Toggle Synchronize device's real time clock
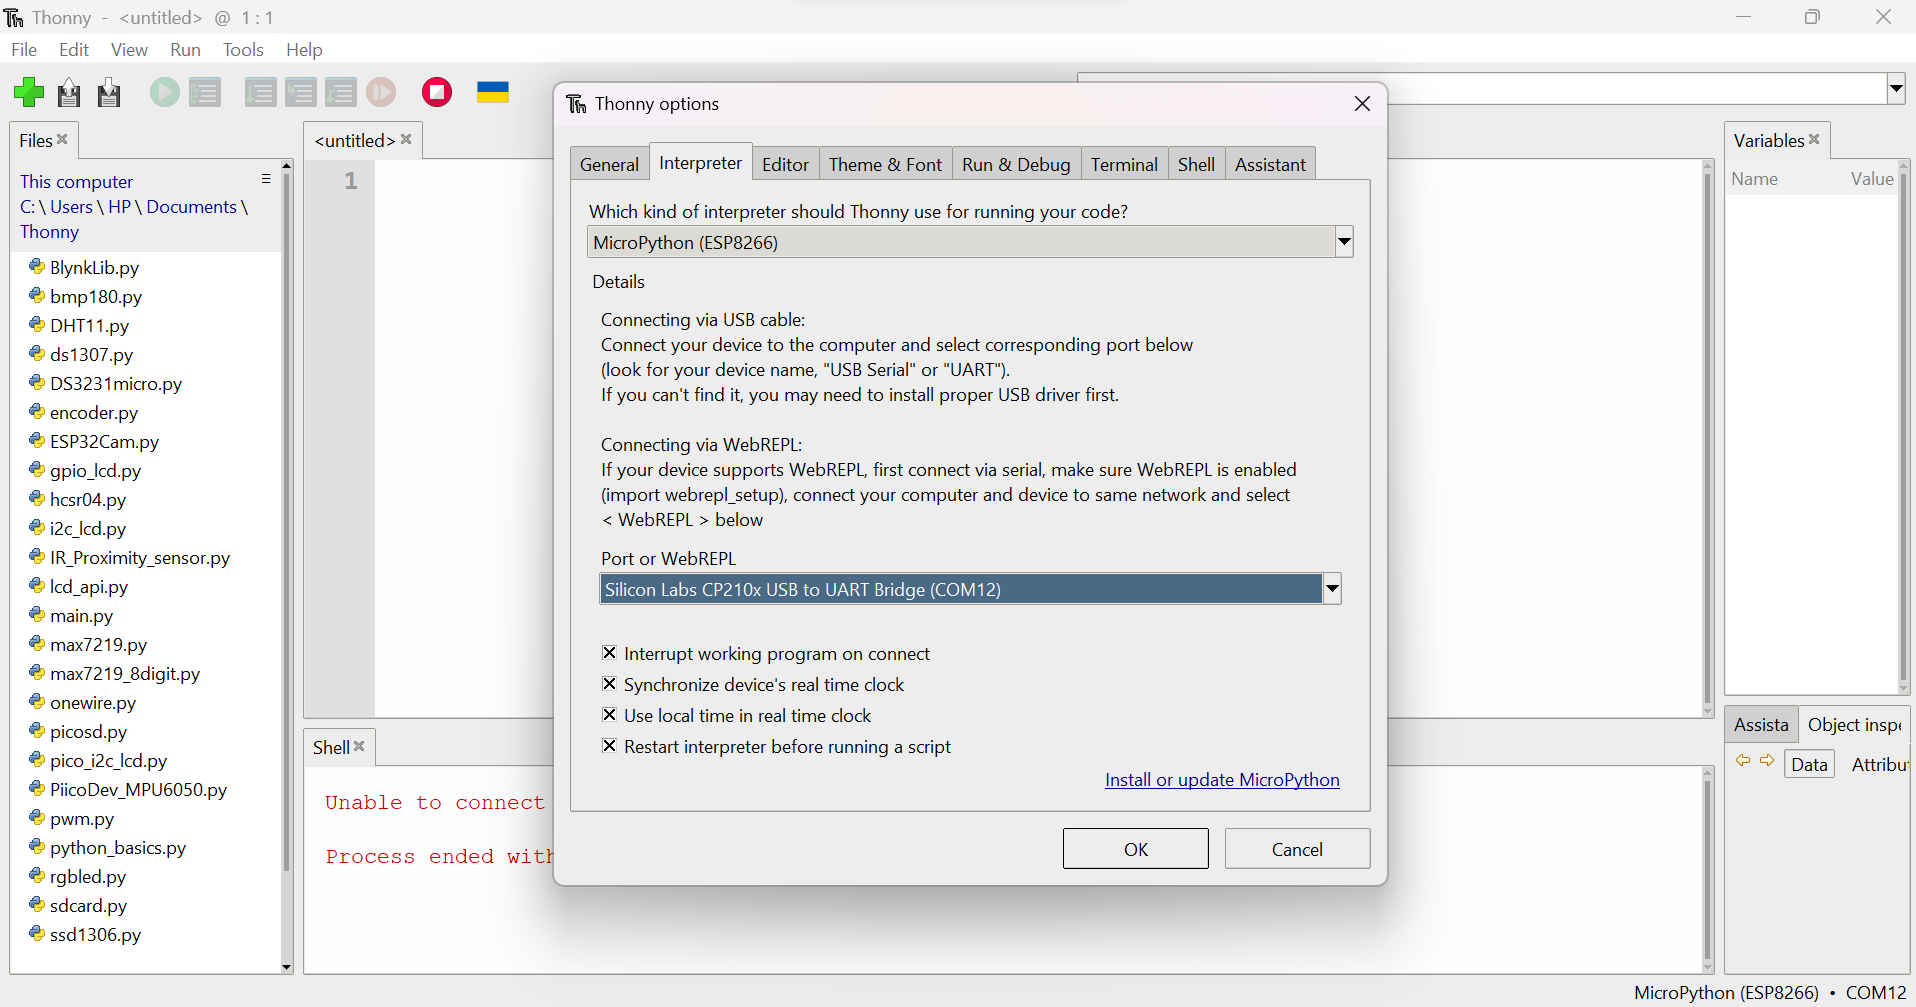The height and width of the screenshot is (1007, 1916). point(609,684)
